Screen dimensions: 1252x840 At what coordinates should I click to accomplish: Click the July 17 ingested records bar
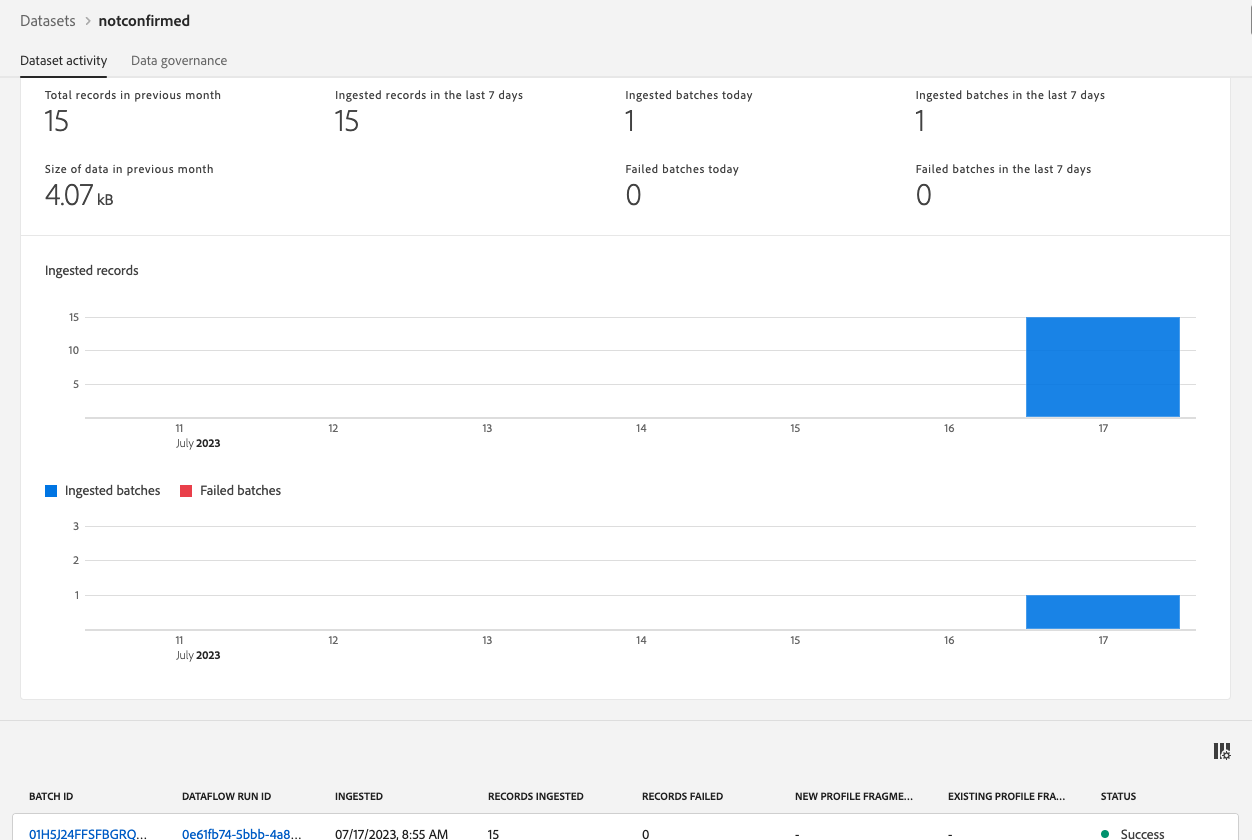[x=1103, y=367]
